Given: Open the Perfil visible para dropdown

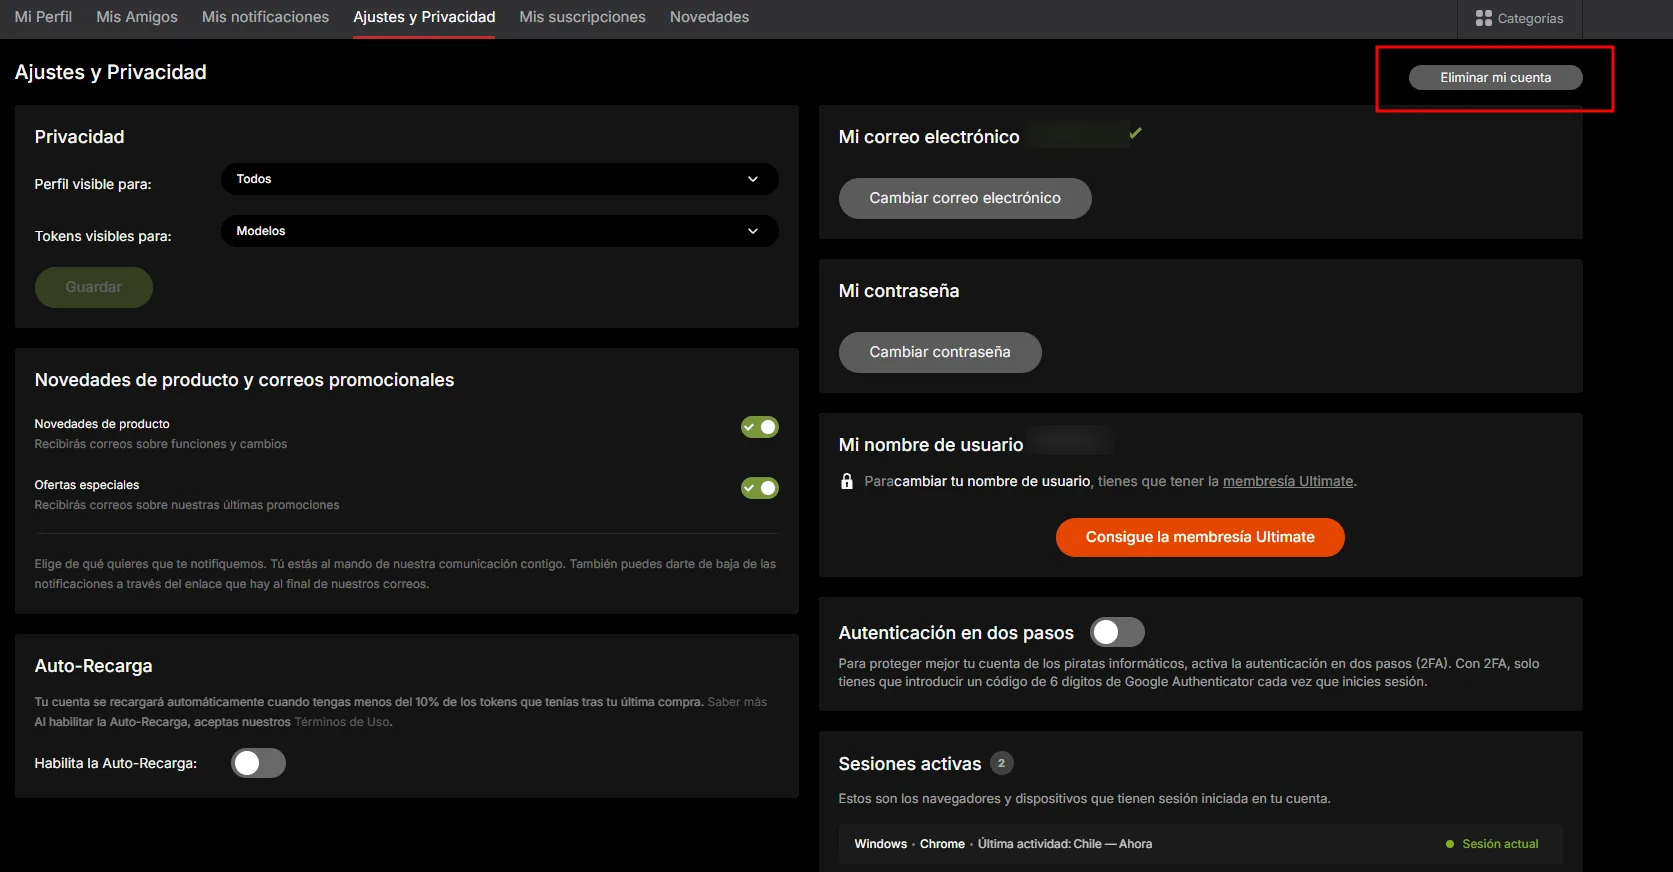Looking at the screenshot, I should pos(499,179).
